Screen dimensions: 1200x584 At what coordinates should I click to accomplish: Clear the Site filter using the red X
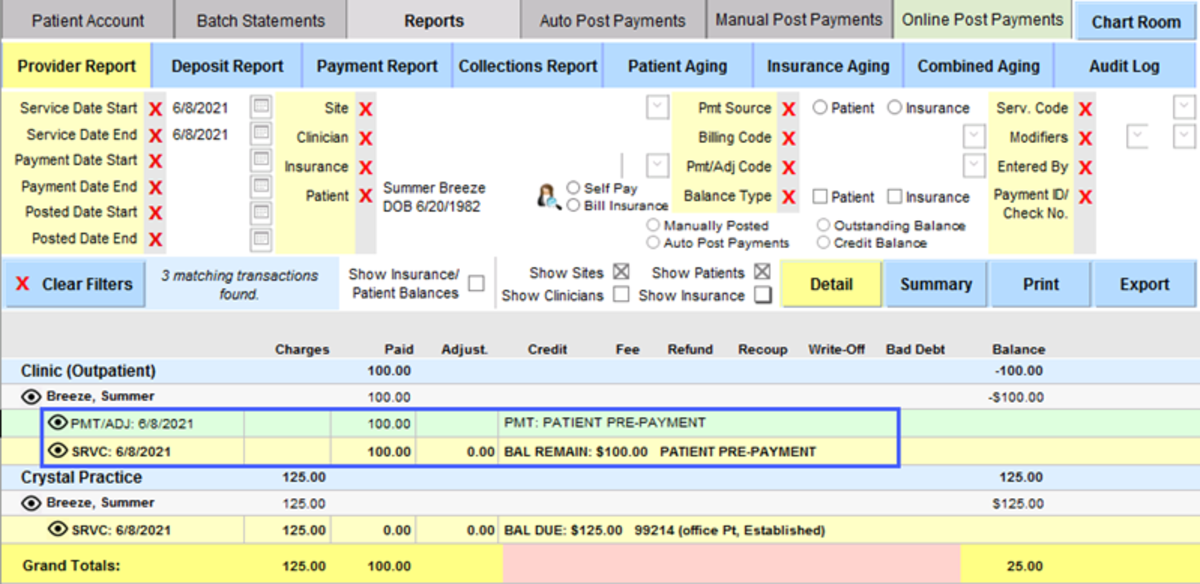click(365, 110)
